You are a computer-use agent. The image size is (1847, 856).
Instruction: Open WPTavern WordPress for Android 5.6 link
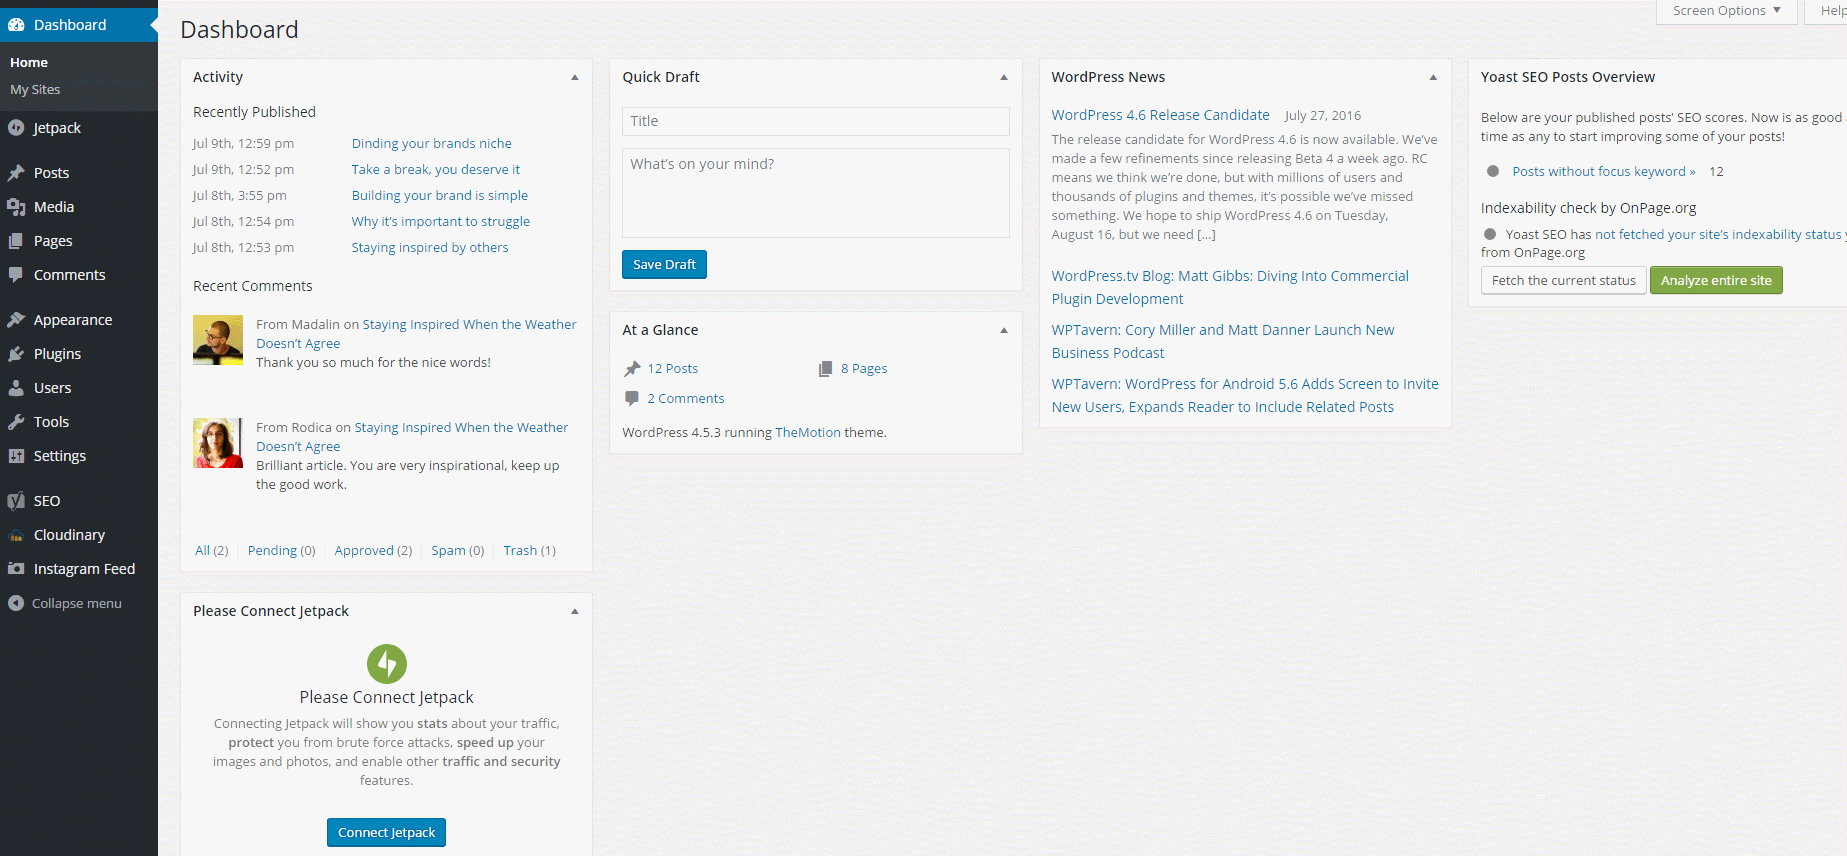coord(1244,395)
